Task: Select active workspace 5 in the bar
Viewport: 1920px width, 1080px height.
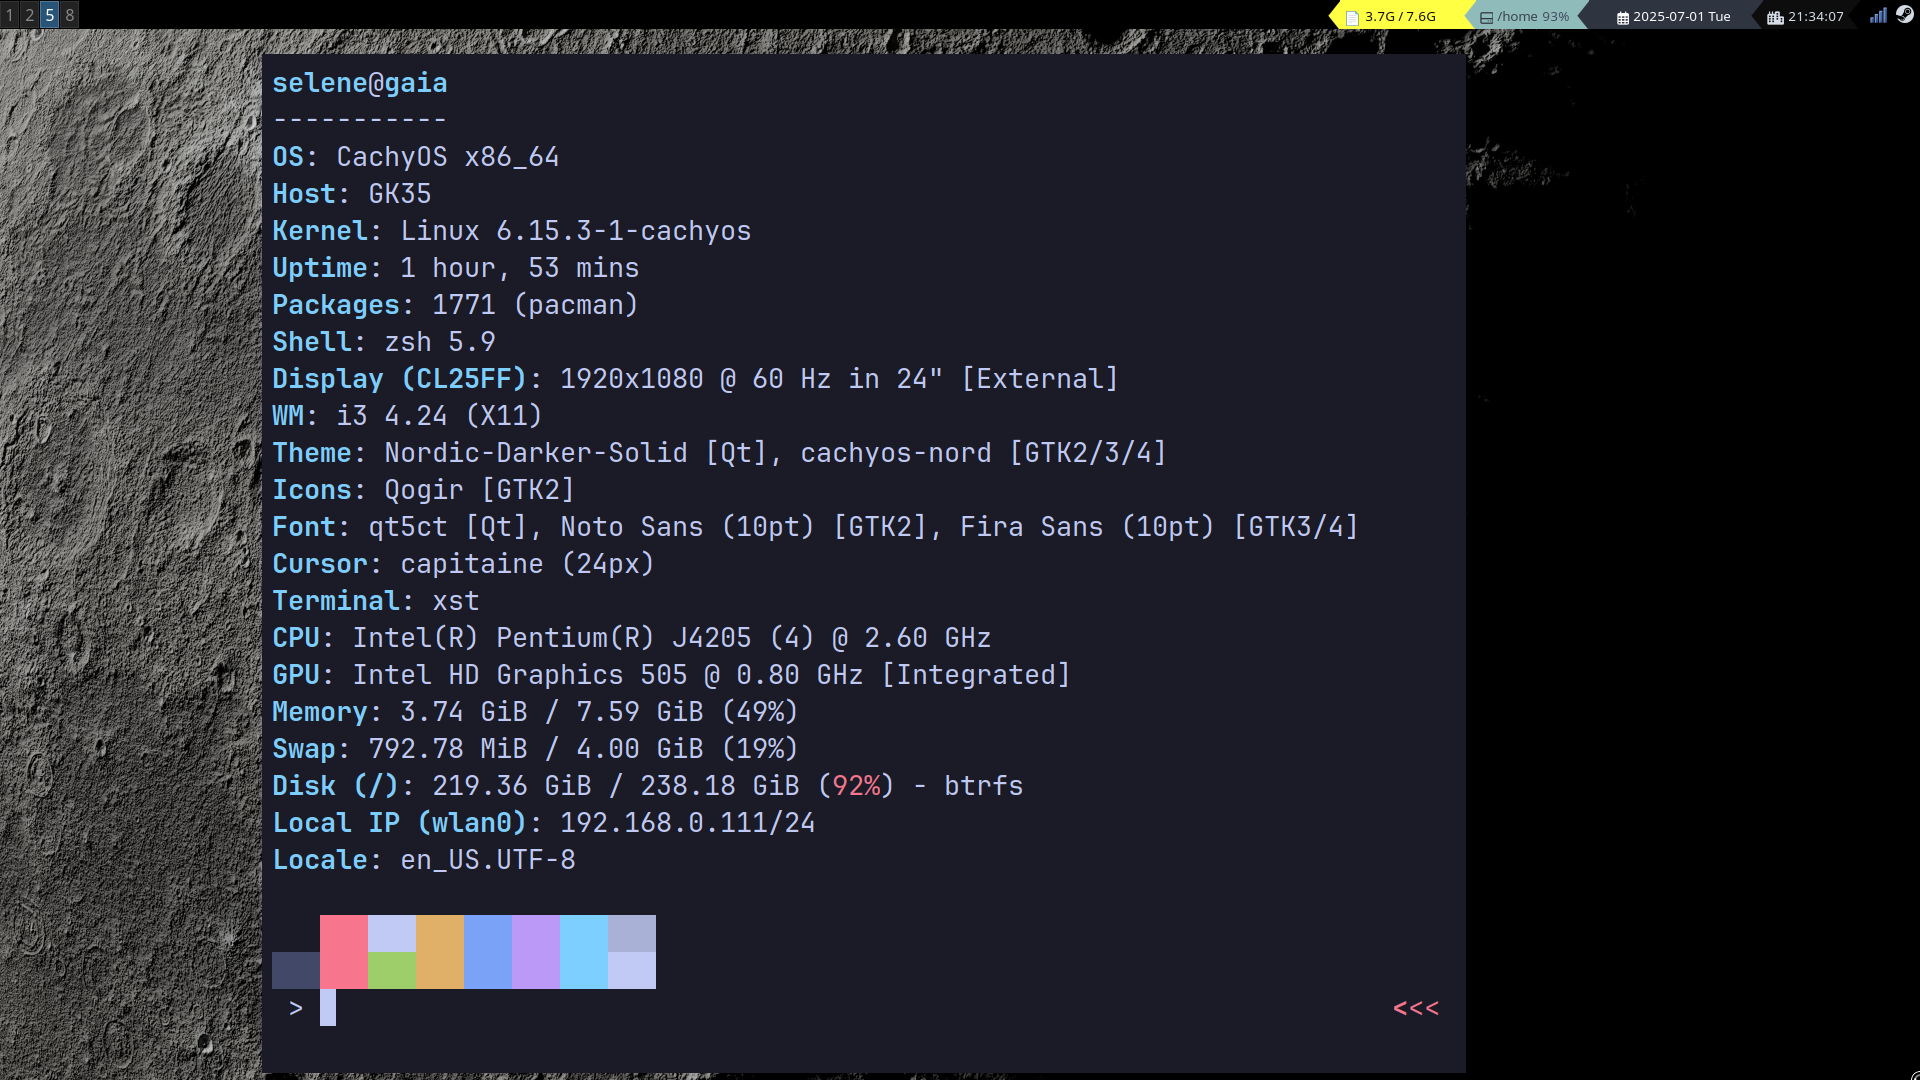Action: point(50,15)
